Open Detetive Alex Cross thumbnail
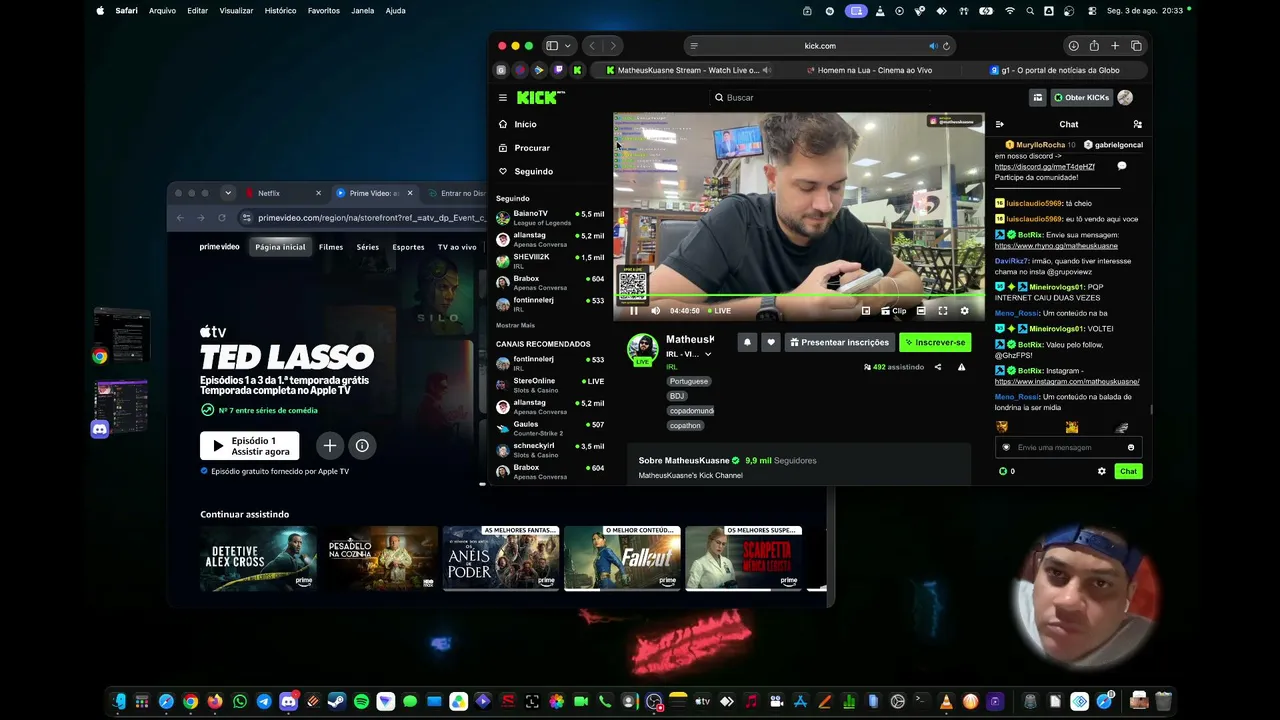Image resolution: width=1280 pixels, height=720 pixels. point(258,558)
